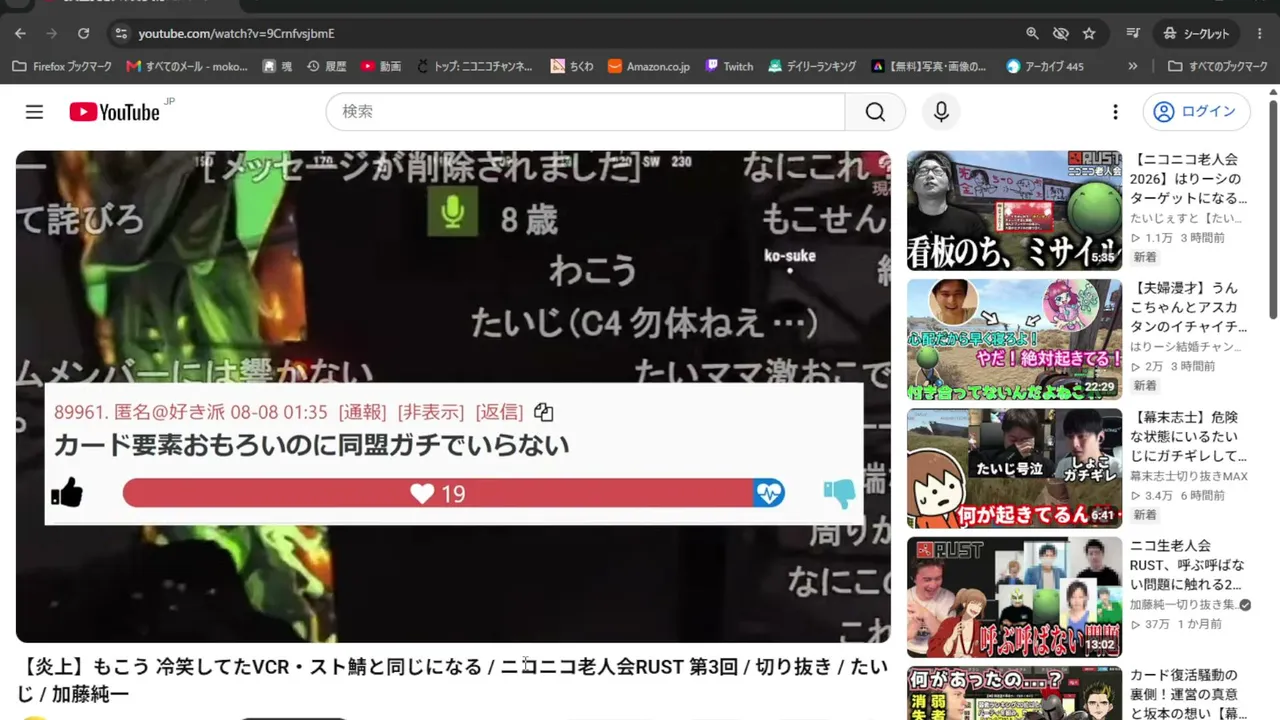Open the media control icon in toolbar
Viewport: 1280px width, 720px height.
(x=1133, y=33)
